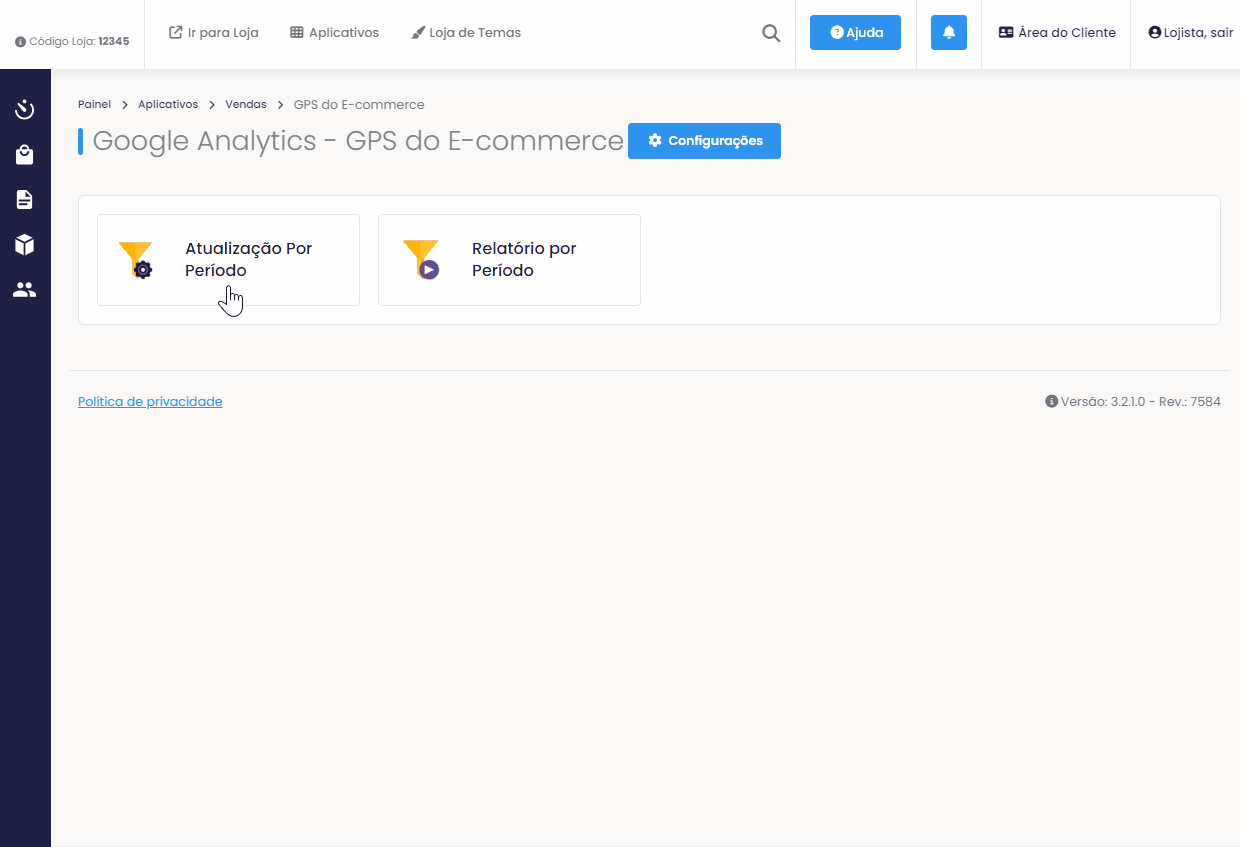Click the search magnifier icon

pyautogui.click(x=771, y=33)
